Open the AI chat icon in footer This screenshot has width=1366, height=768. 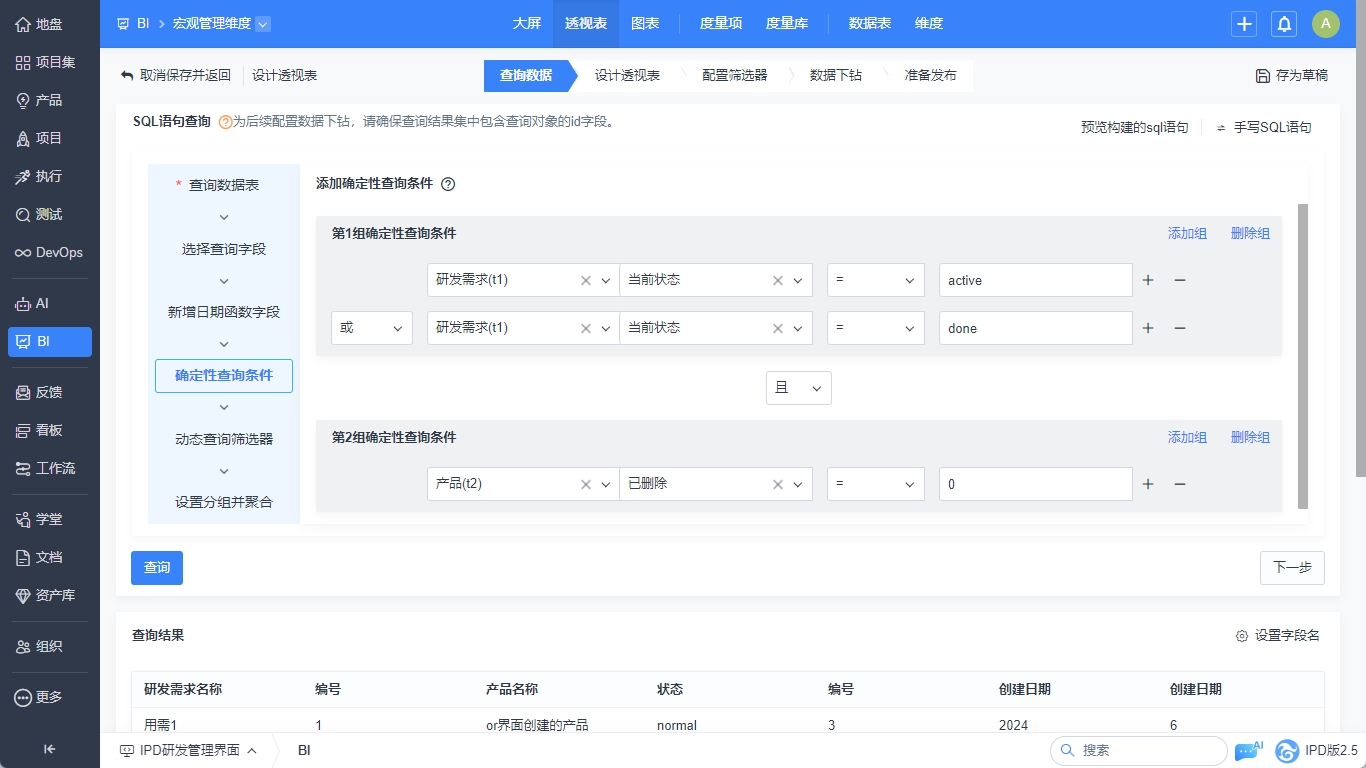click(1248, 750)
